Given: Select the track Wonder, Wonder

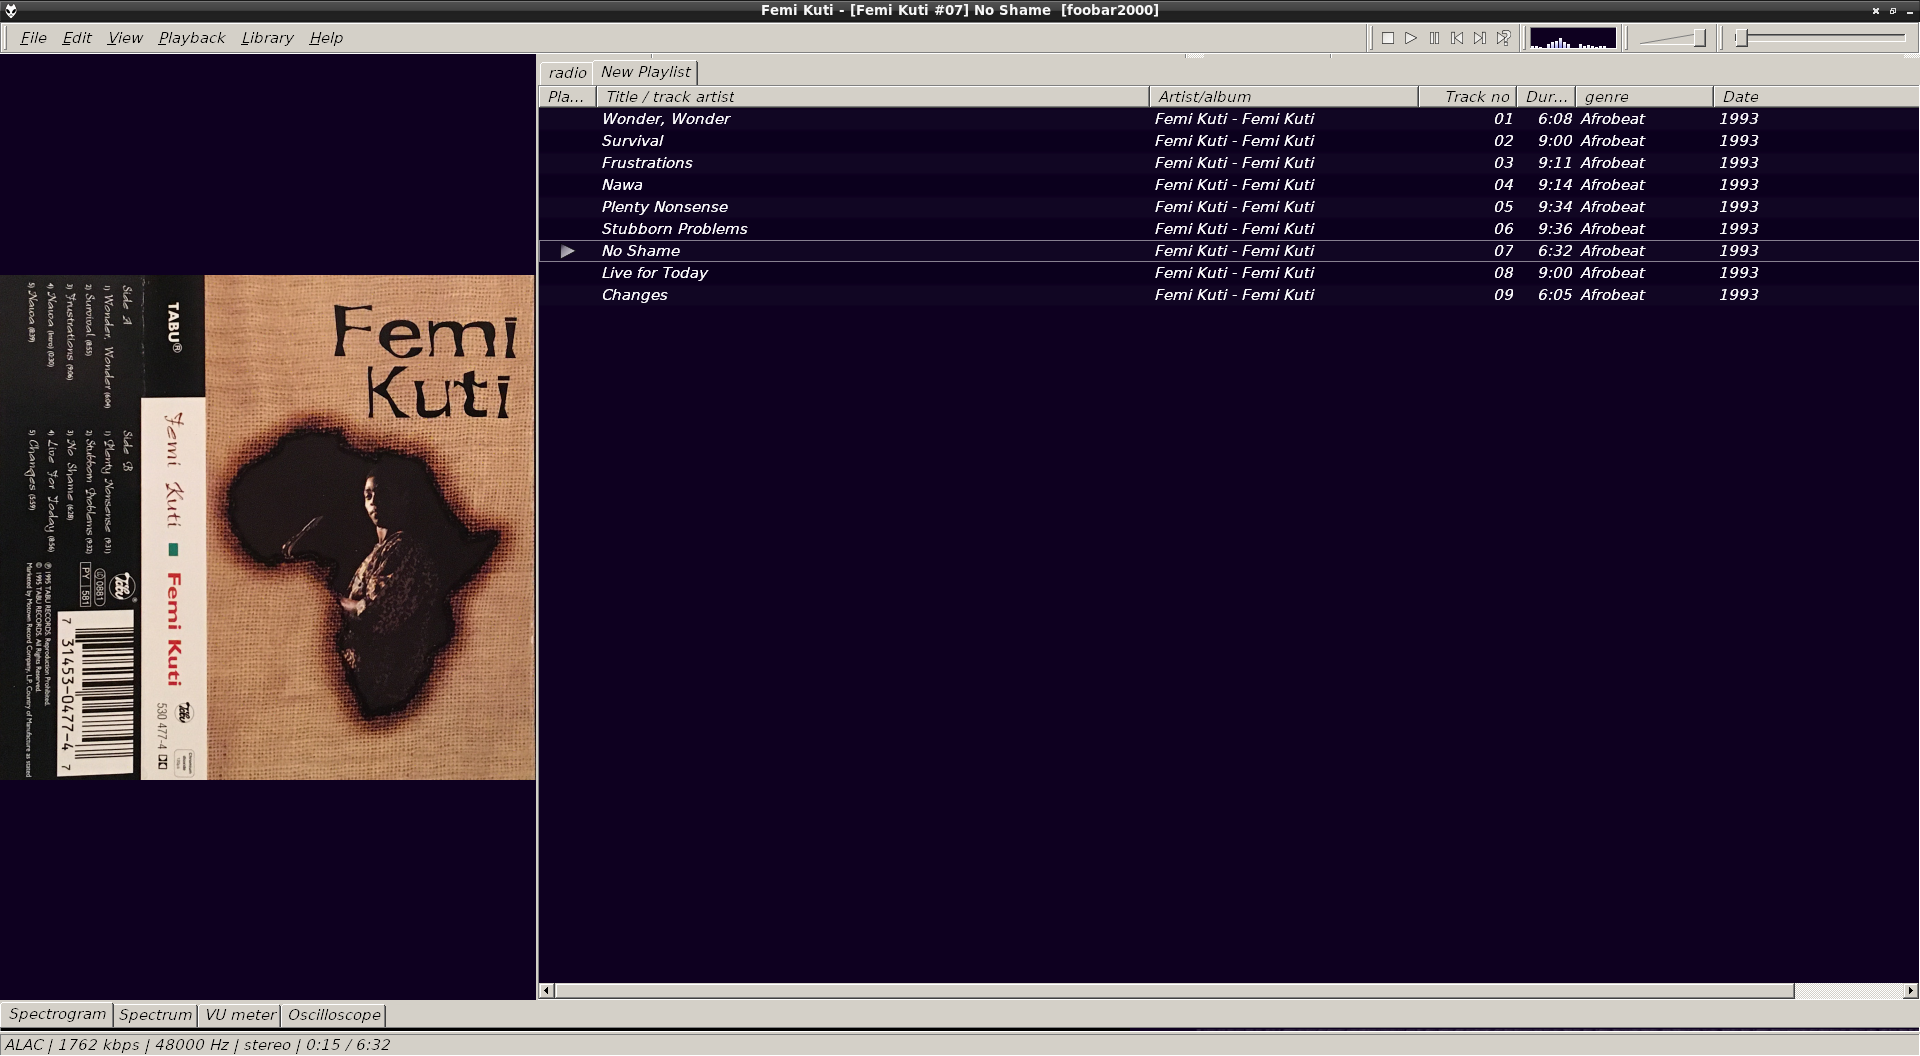Looking at the screenshot, I should tap(1228, 119).
